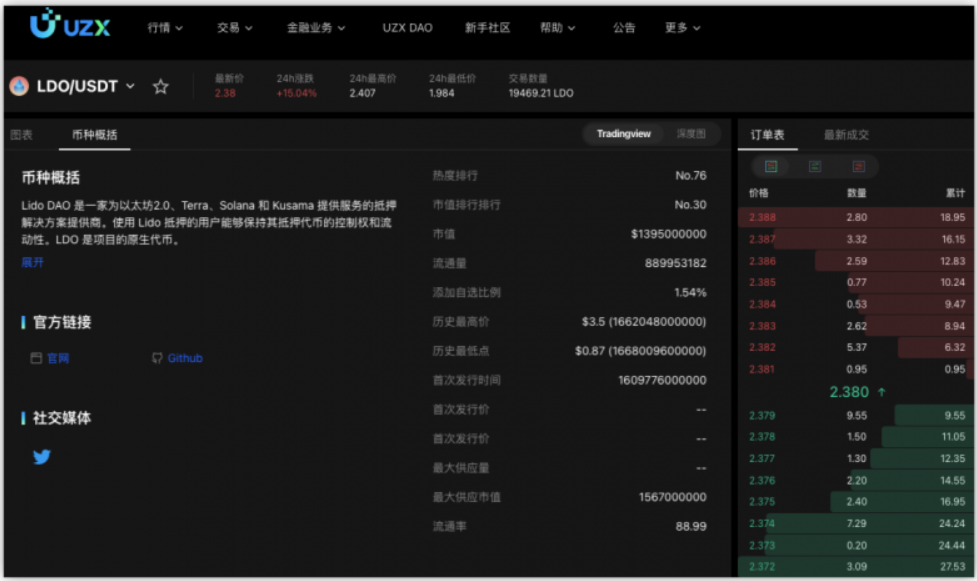Viewport: 977px width, 581px height.
Task: Click the latest price 2.38
Action: pyautogui.click(x=225, y=93)
